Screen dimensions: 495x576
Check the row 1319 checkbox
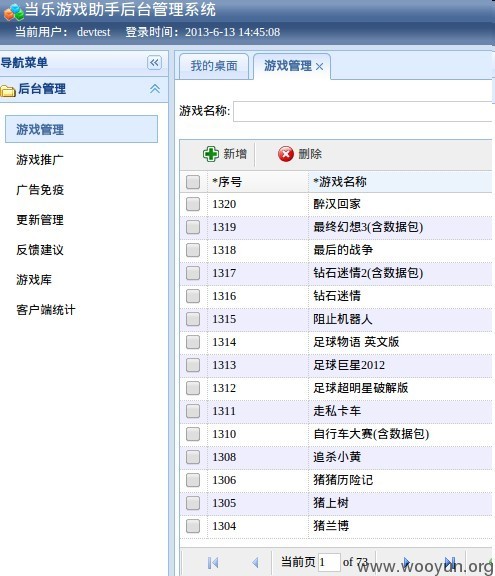(x=193, y=227)
